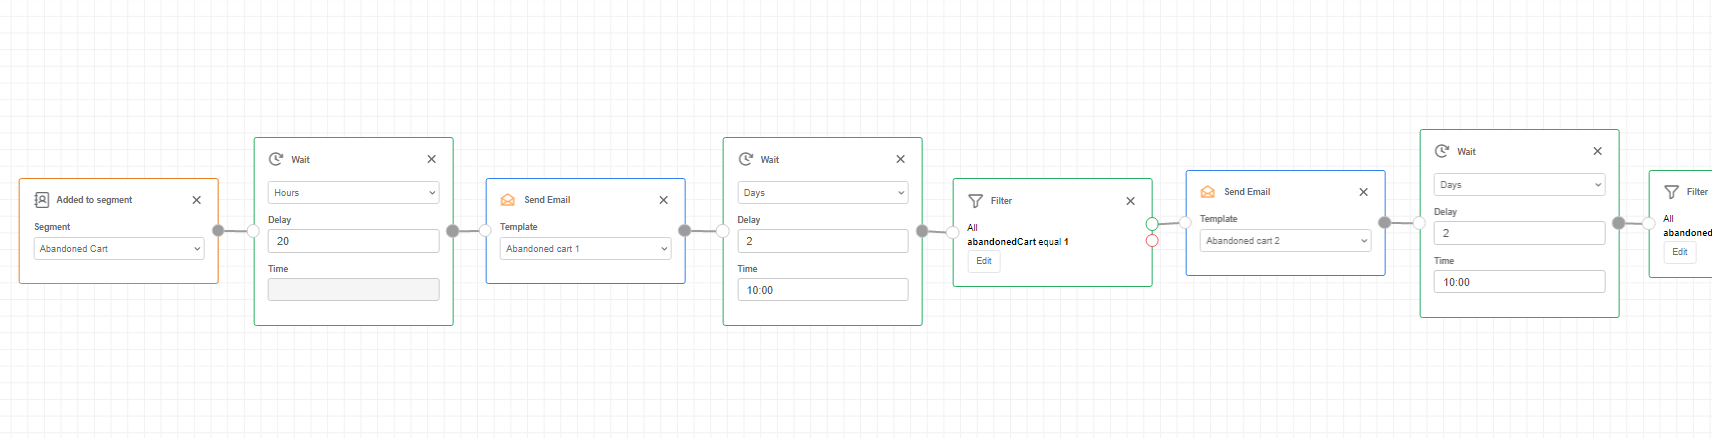
Task: Open the Template dropdown showing Abandoned cart 1
Action: [x=585, y=249]
